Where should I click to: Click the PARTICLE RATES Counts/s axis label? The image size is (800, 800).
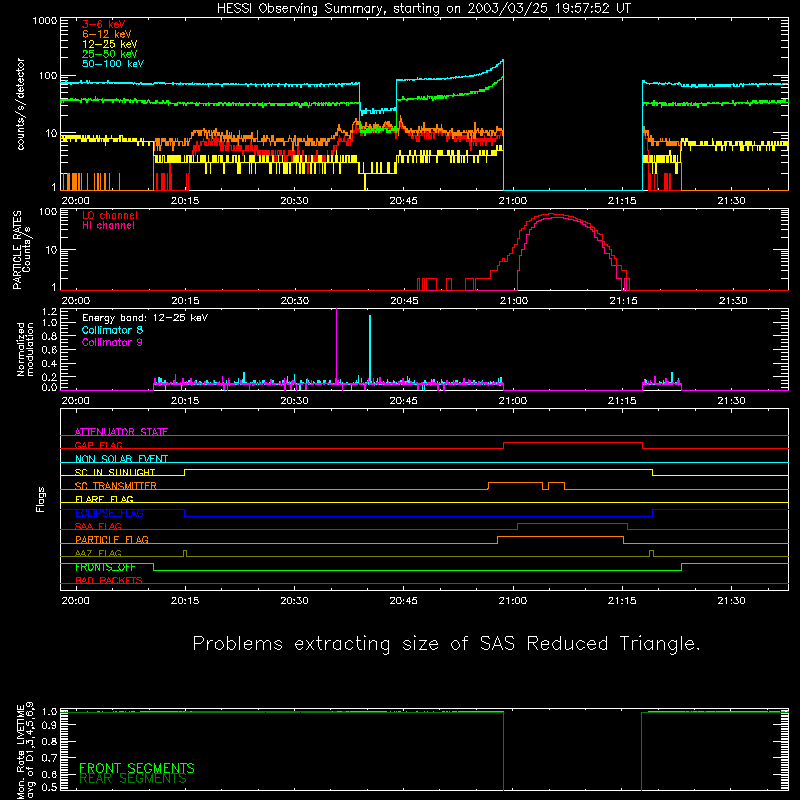[21, 250]
